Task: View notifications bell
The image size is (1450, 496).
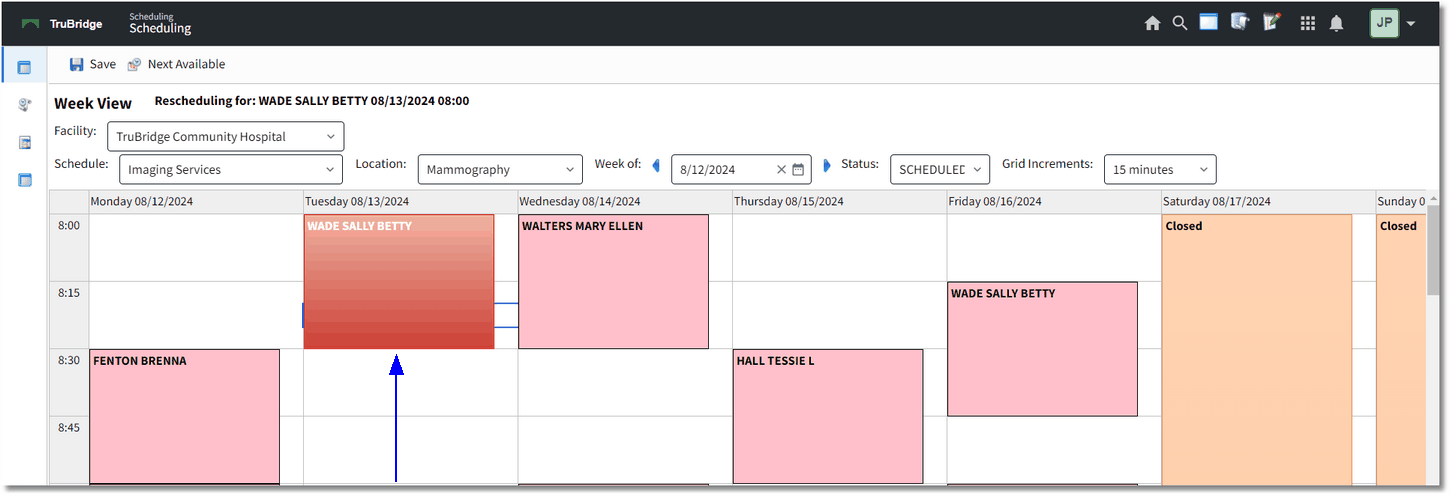Action: 1336,23
